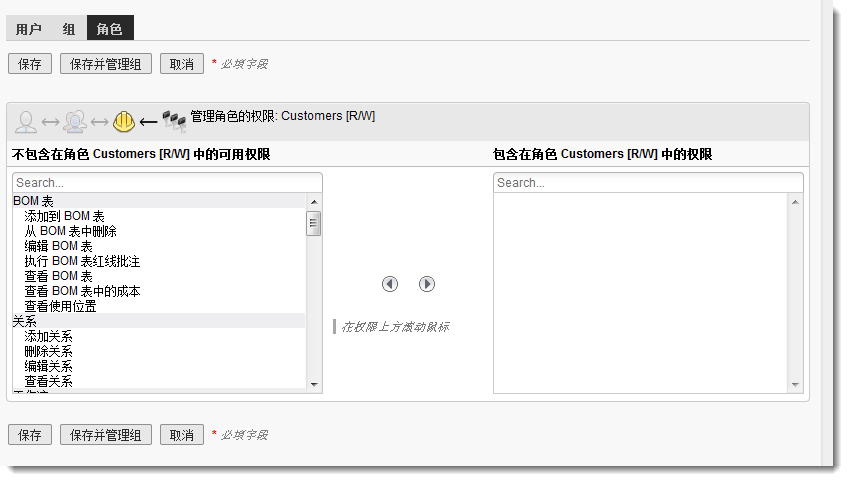Select 从 BOM 表中删除 permission
This screenshot has height=481, width=848.
(70, 232)
